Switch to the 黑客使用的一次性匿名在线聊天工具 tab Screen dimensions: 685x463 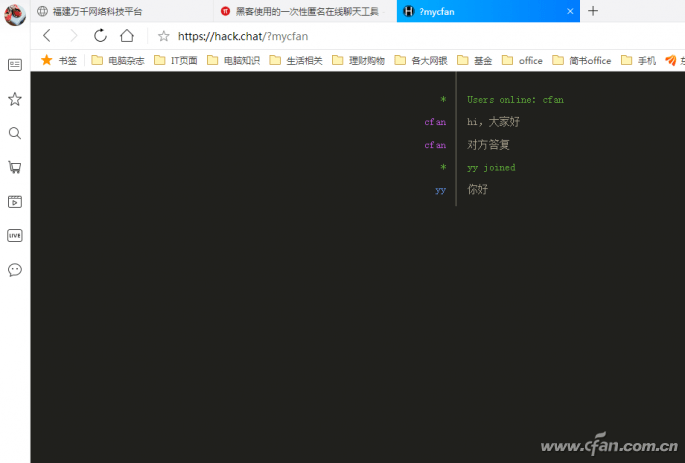(x=305, y=11)
